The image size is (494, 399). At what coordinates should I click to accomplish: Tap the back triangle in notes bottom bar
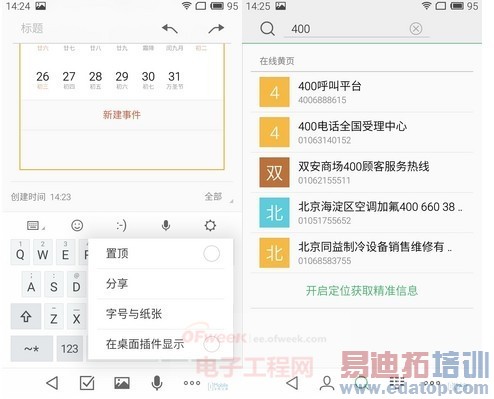click(x=52, y=383)
